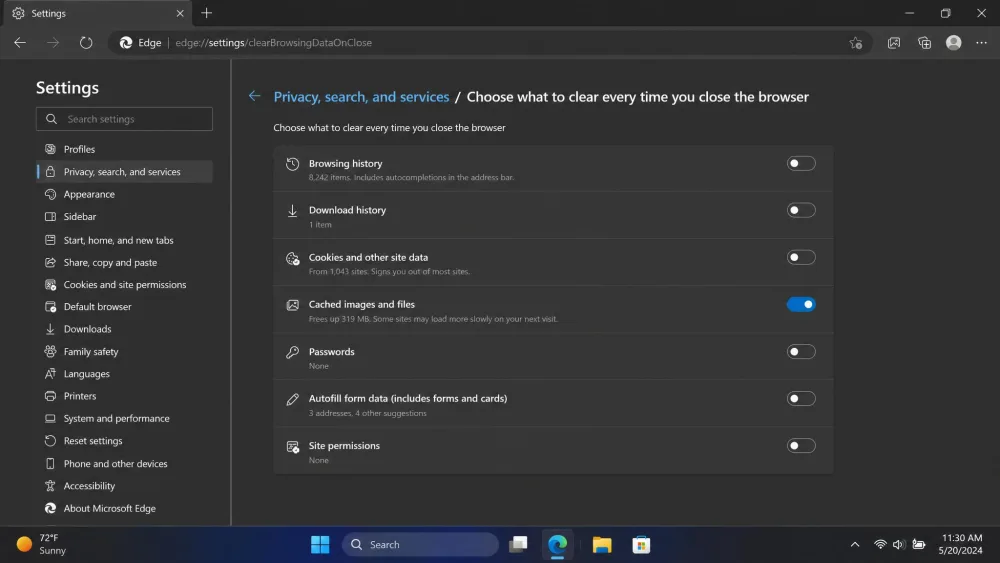Open Profiles settings section
The height and width of the screenshot is (563, 1000).
click(124, 149)
